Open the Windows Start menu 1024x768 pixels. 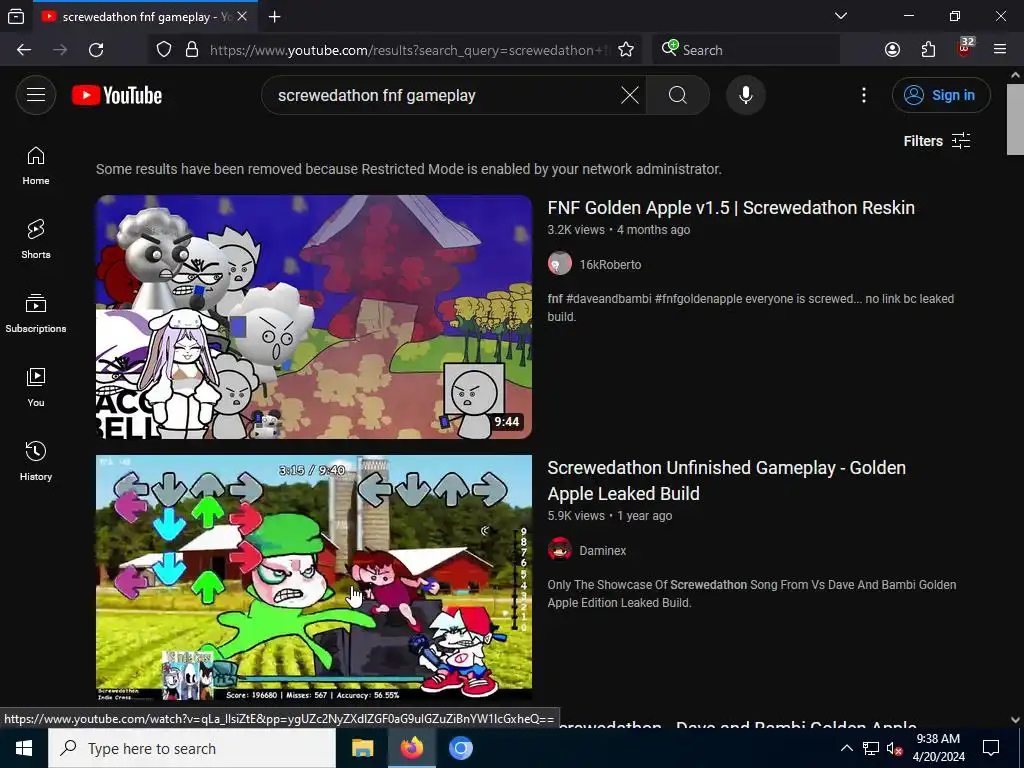click(24, 748)
